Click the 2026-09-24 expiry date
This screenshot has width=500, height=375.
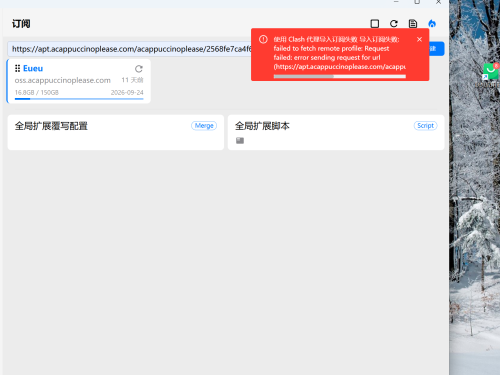(127, 92)
